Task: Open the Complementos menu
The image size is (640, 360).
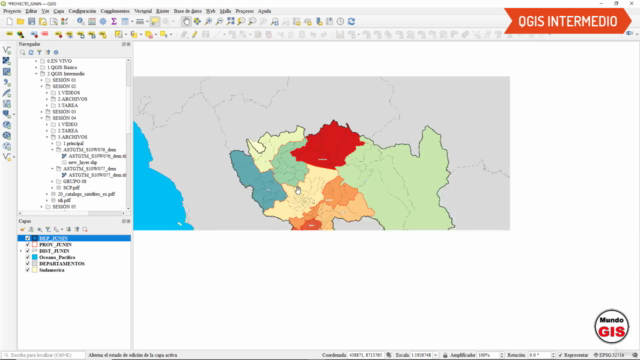Action: pos(115,11)
